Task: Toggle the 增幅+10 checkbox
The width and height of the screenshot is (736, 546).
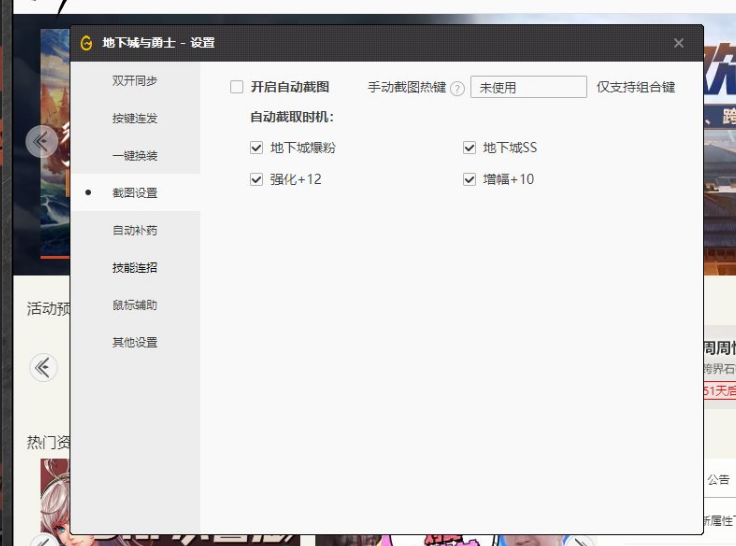Action: pos(469,179)
